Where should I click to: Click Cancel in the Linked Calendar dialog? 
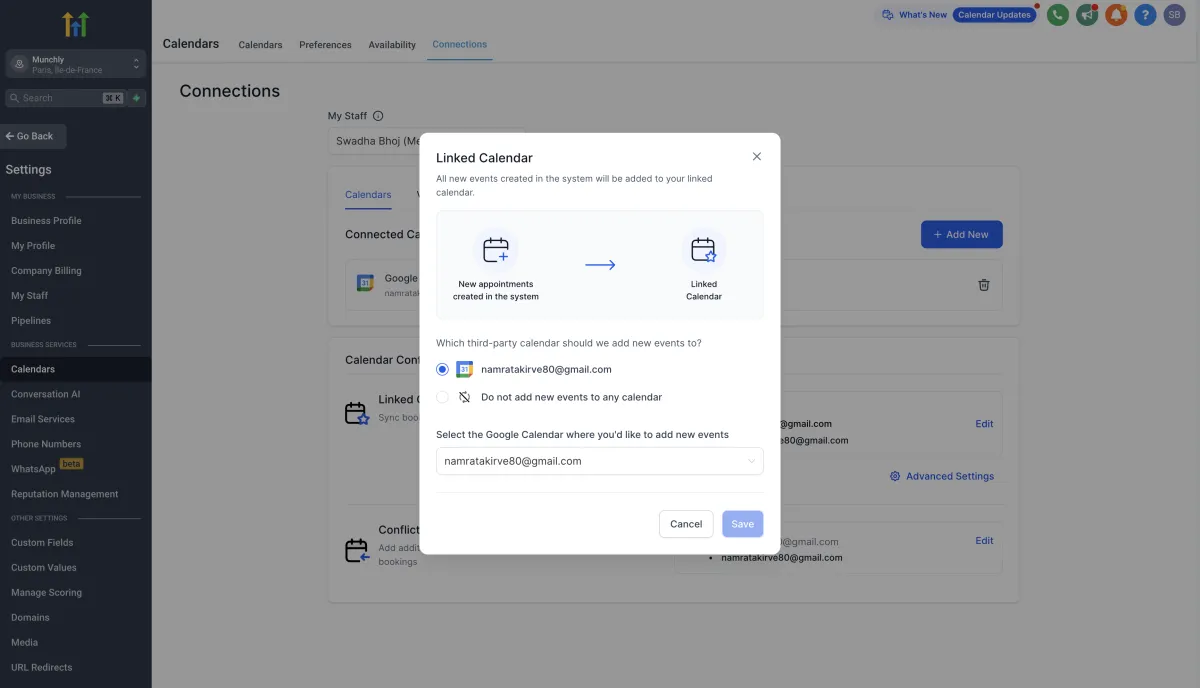click(686, 524)
